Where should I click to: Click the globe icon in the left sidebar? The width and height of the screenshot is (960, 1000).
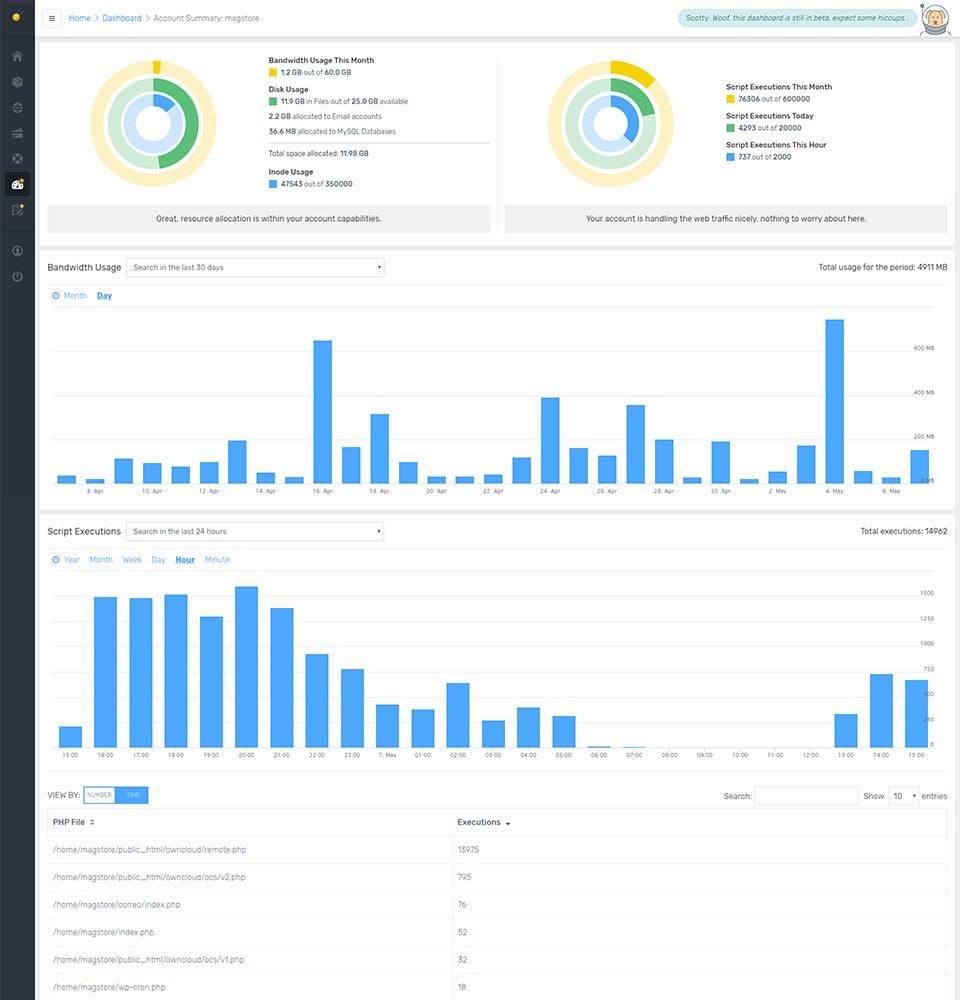click(17, 107)
